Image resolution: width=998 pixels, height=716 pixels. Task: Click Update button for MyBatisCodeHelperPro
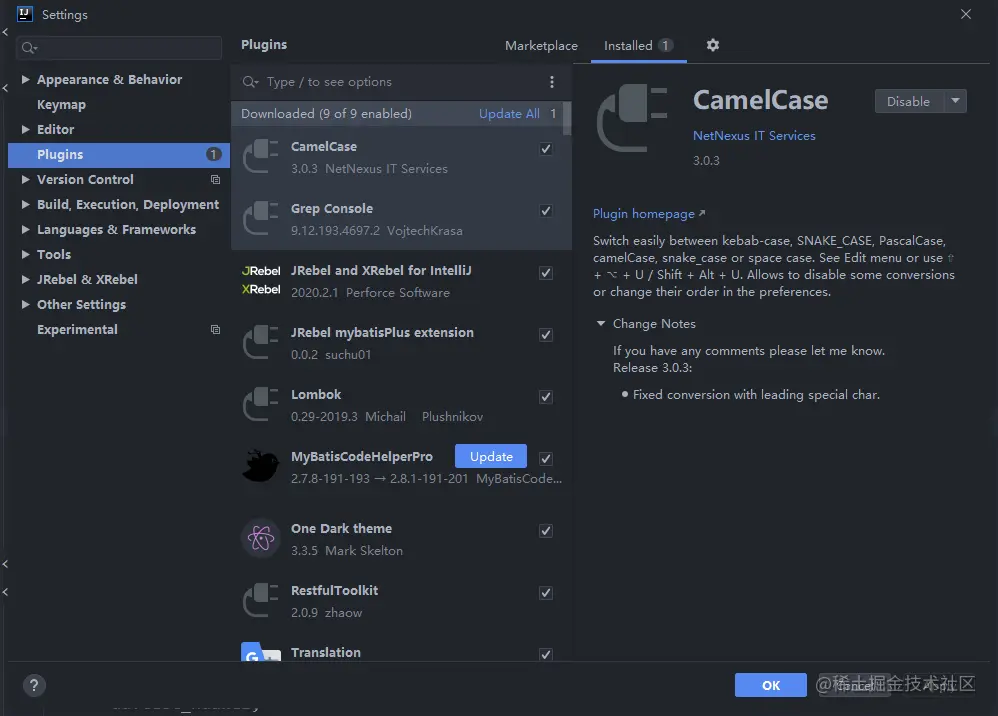tap(491, 456)
